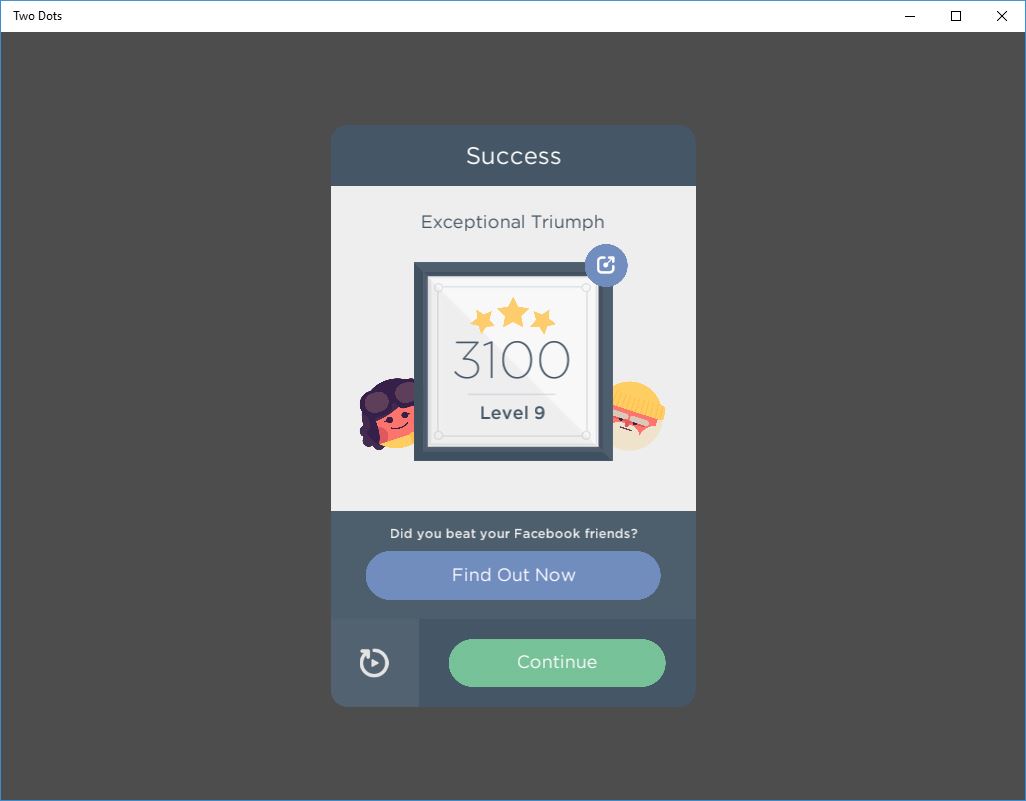Click the center gold star
This screenshot has height=801, width=1026.
(x=513, y=312)
